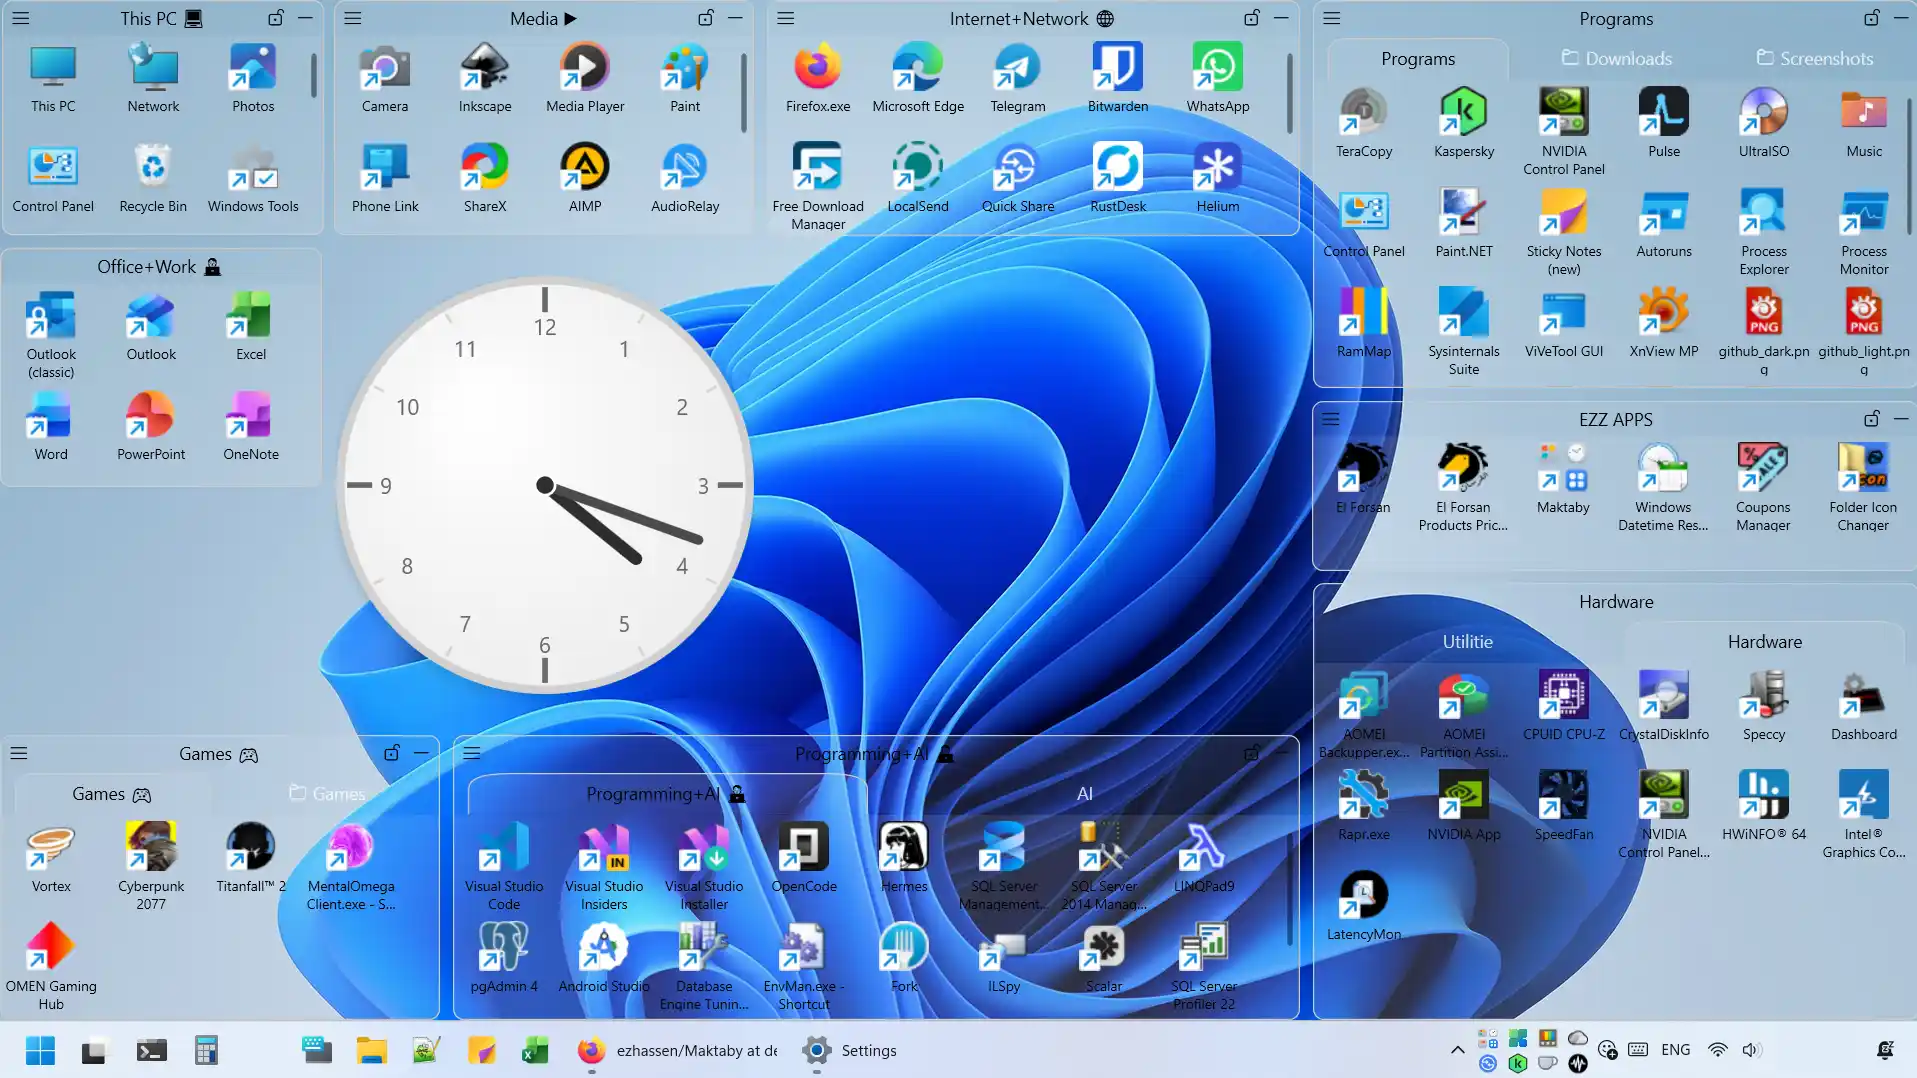This screenshot has width=1917, height=1078.
Task: Open CPUID CPU-Z icon
Action: 1564,706
